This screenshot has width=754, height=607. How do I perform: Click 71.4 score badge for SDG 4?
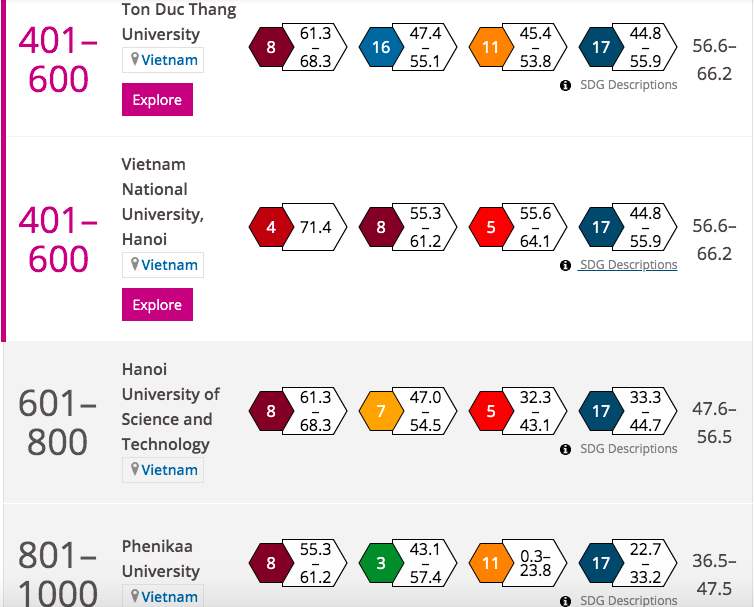click(x=315, y=228)
